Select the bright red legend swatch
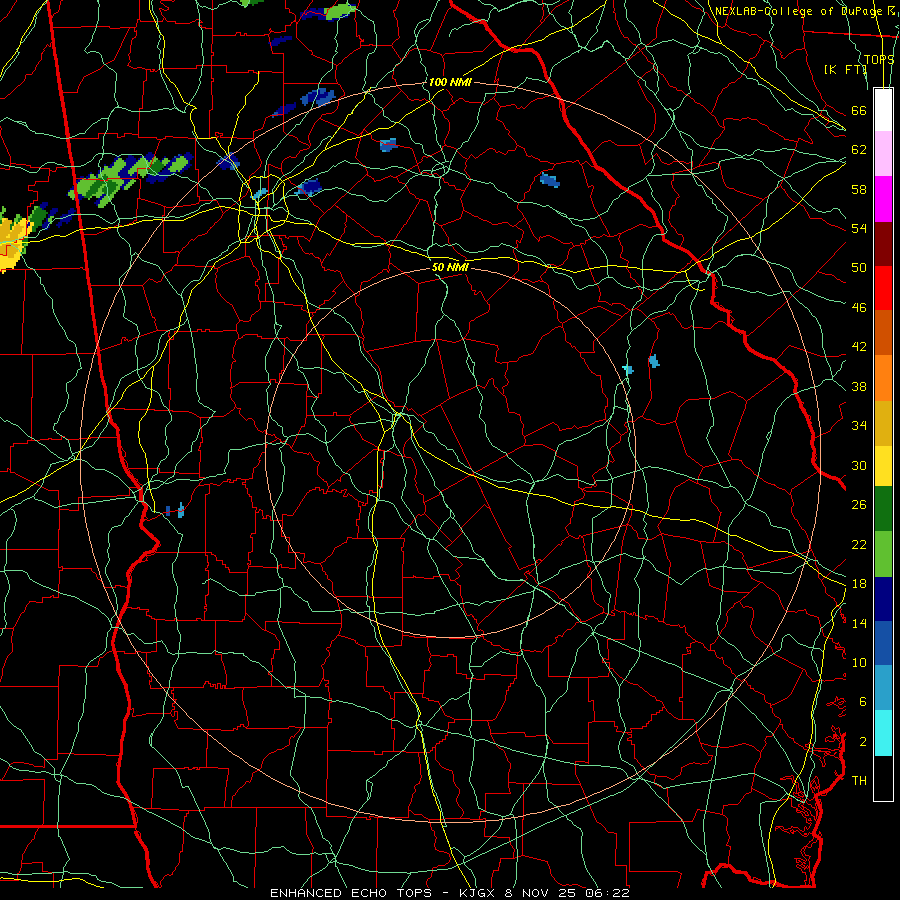 click(x=883, y=288)
